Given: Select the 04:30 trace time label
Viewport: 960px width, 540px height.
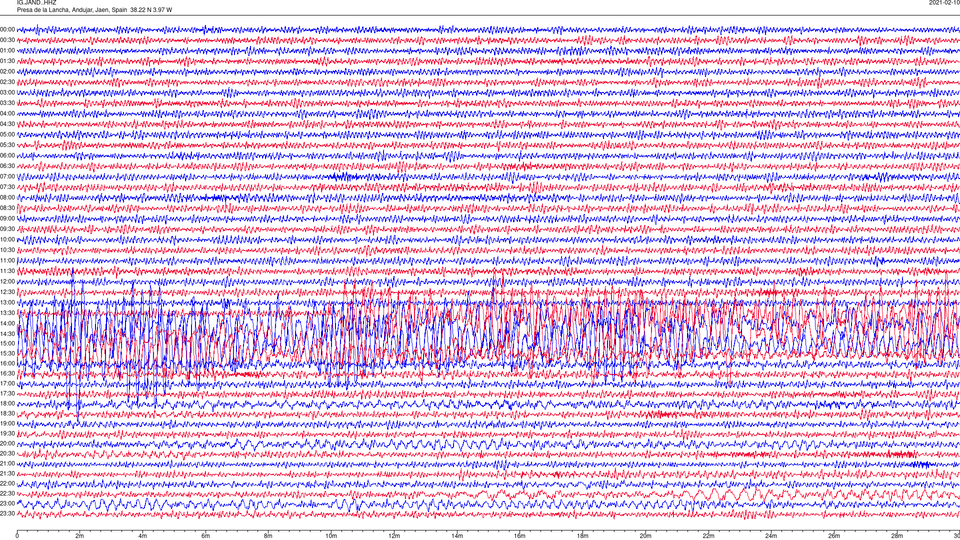Looking at the screenshot, I should [7, 124].
